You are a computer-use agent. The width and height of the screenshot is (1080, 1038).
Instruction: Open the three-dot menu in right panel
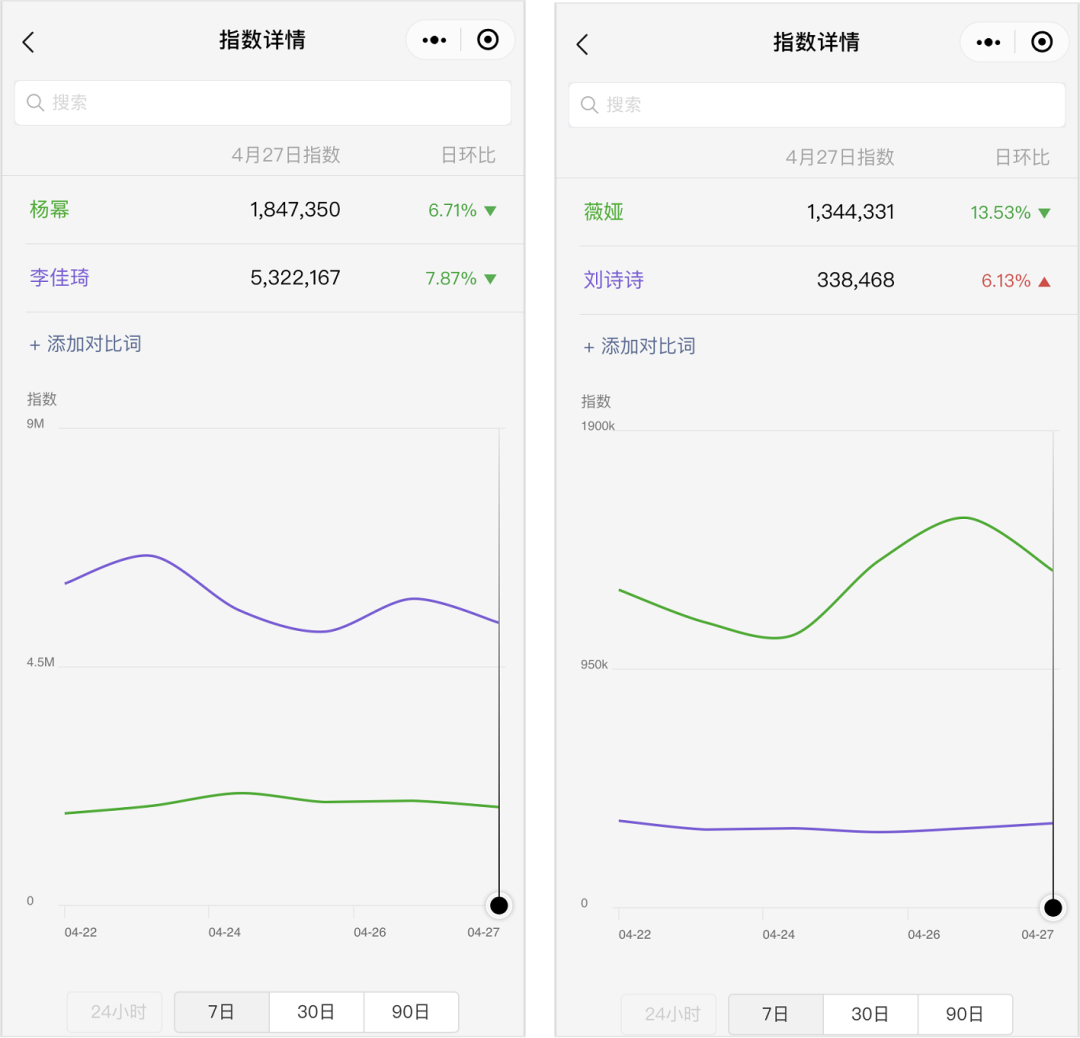click(988, 42)
